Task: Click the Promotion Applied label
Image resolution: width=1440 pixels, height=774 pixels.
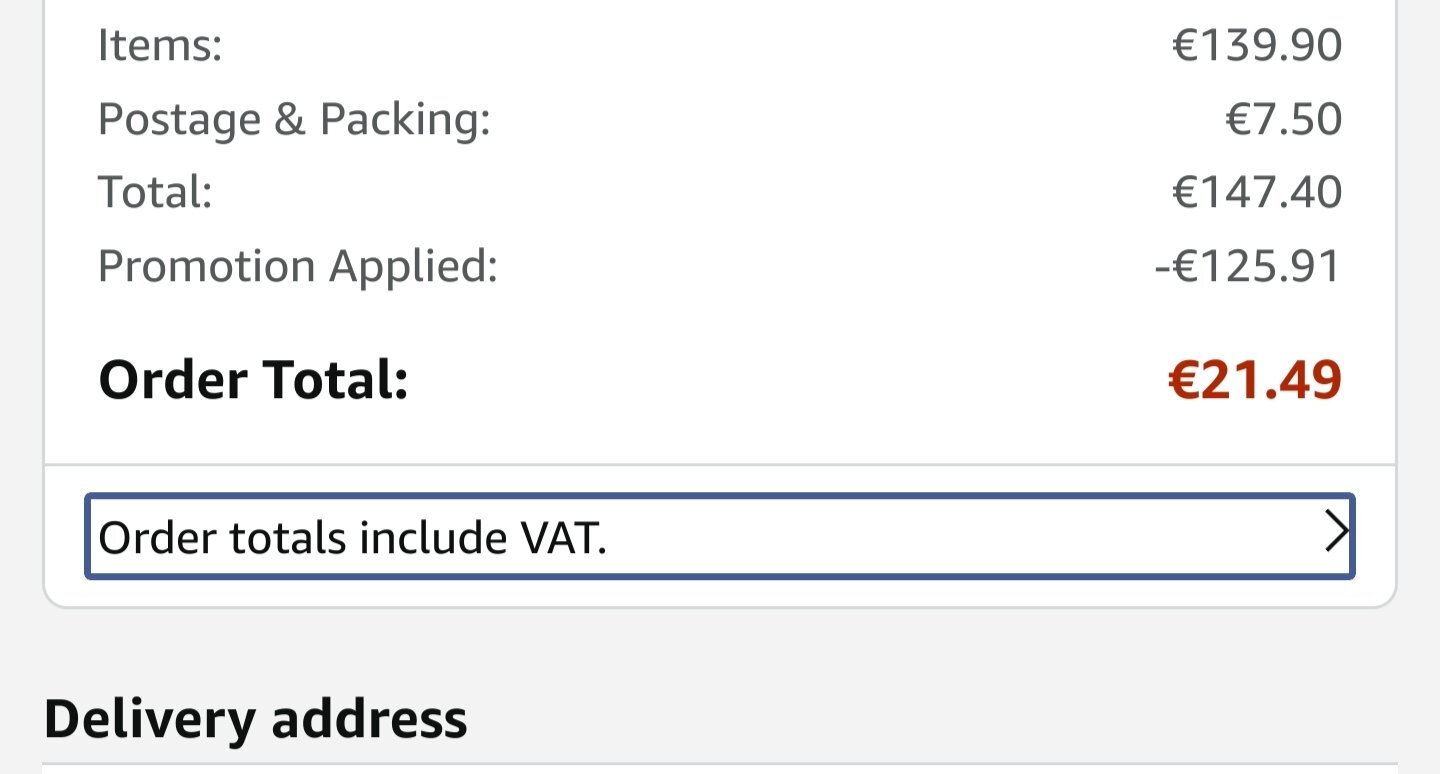Action: (x=297, y=266)
